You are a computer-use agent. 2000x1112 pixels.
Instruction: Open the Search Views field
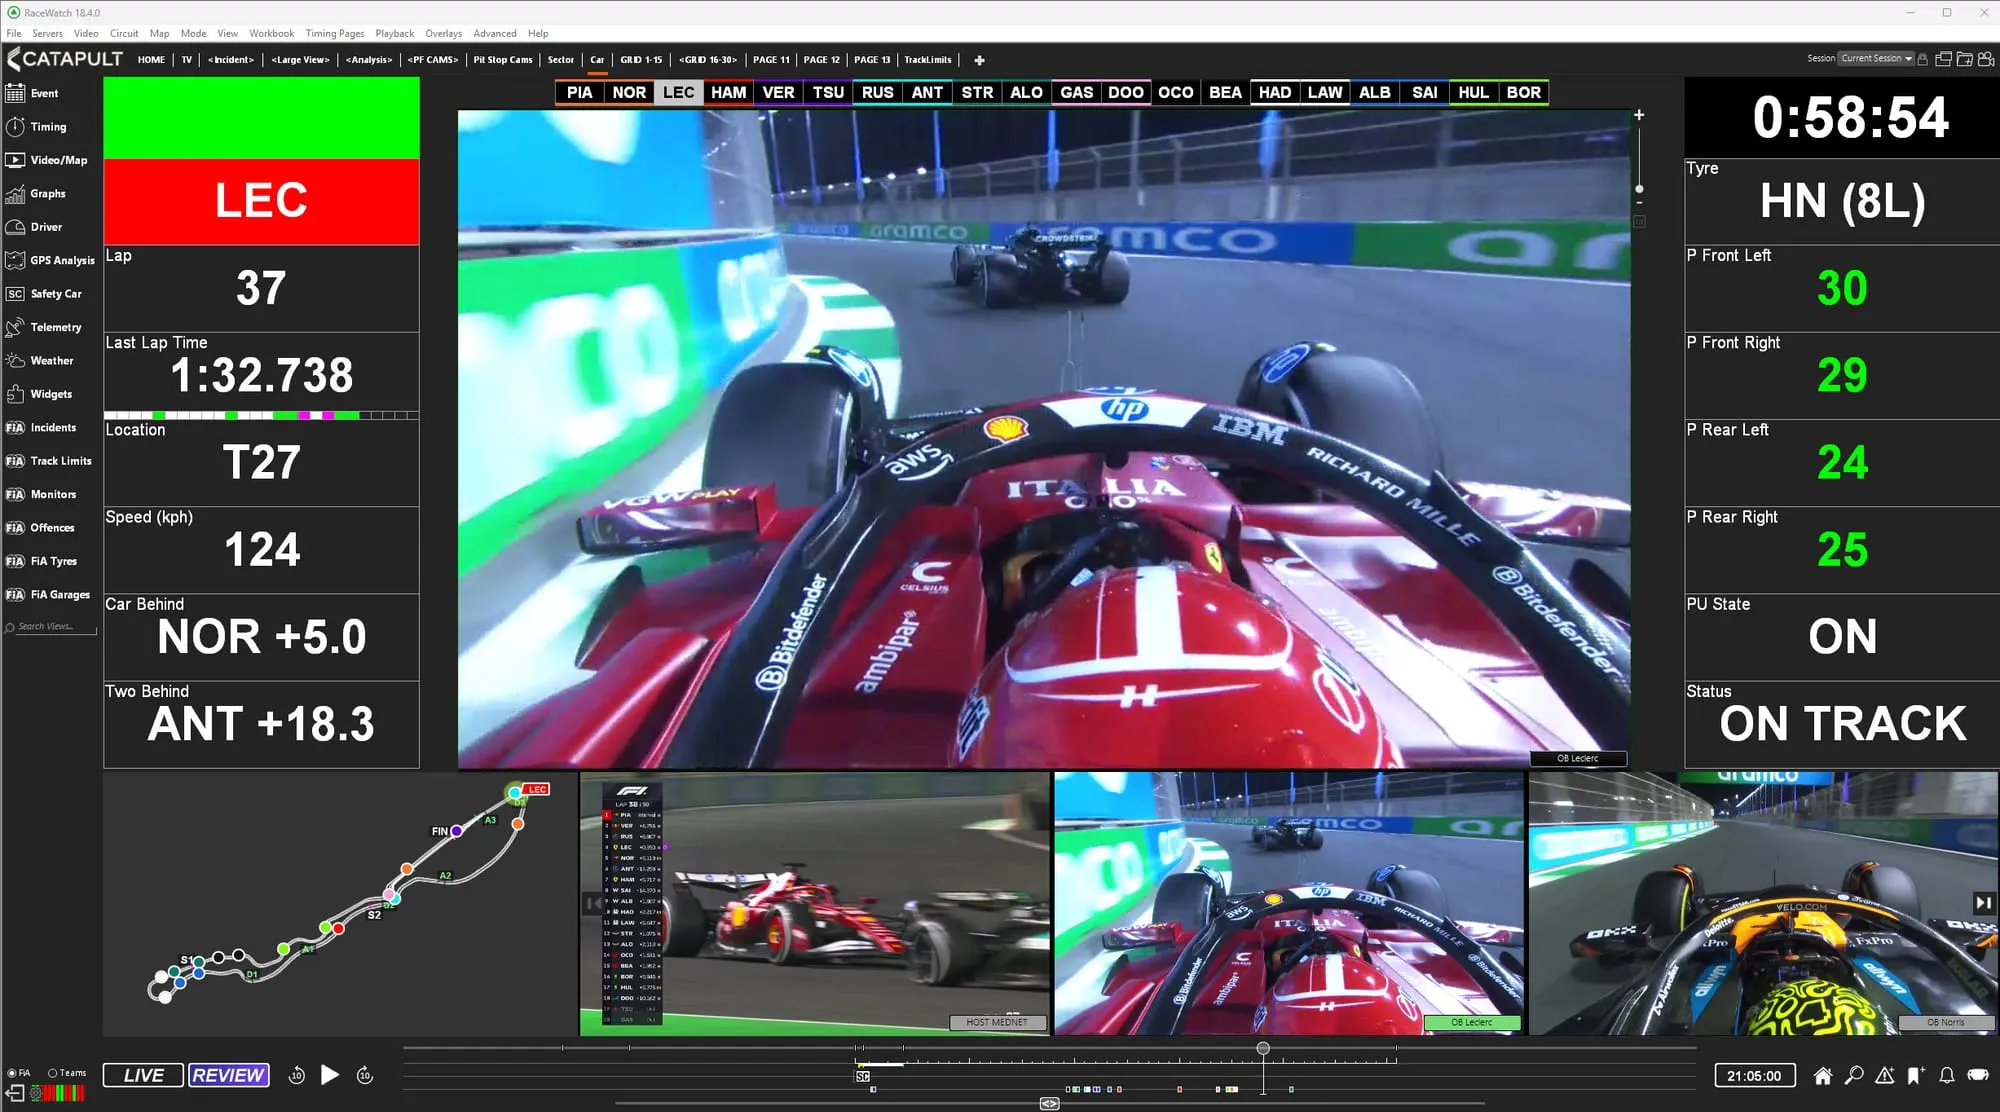pos(50,627)
